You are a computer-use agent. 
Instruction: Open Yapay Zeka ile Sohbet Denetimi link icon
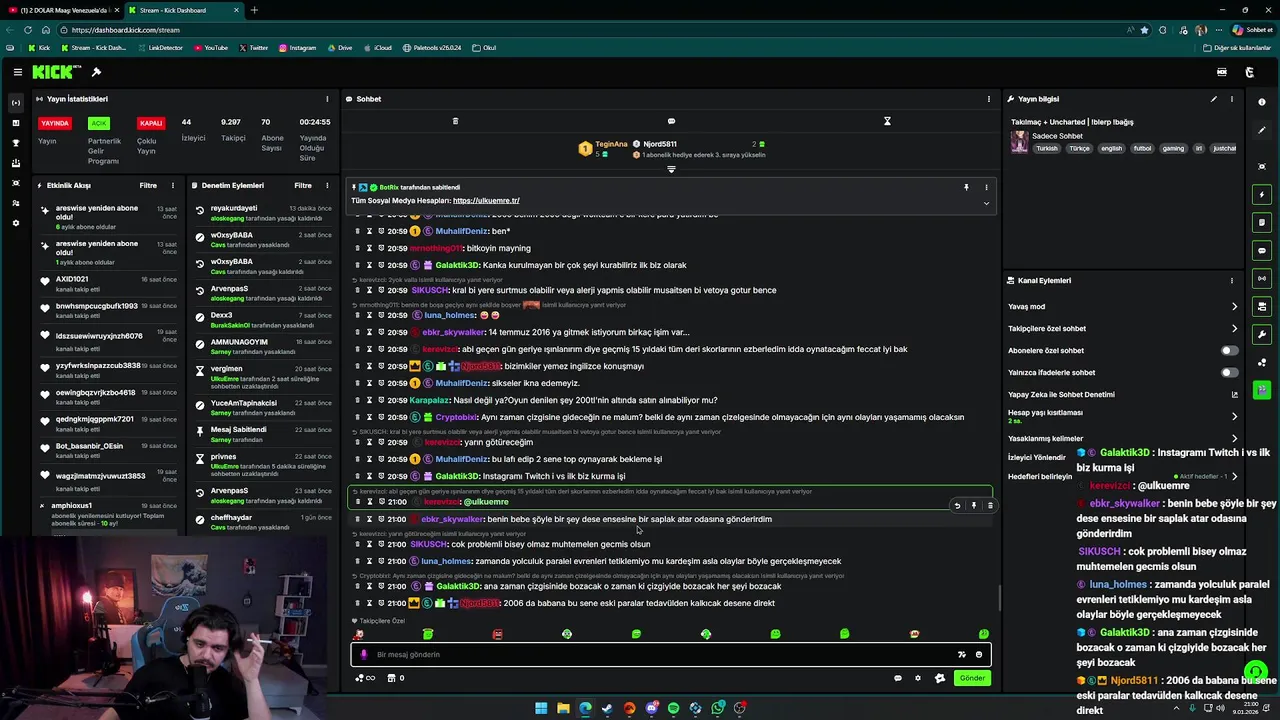point(1234,394)
